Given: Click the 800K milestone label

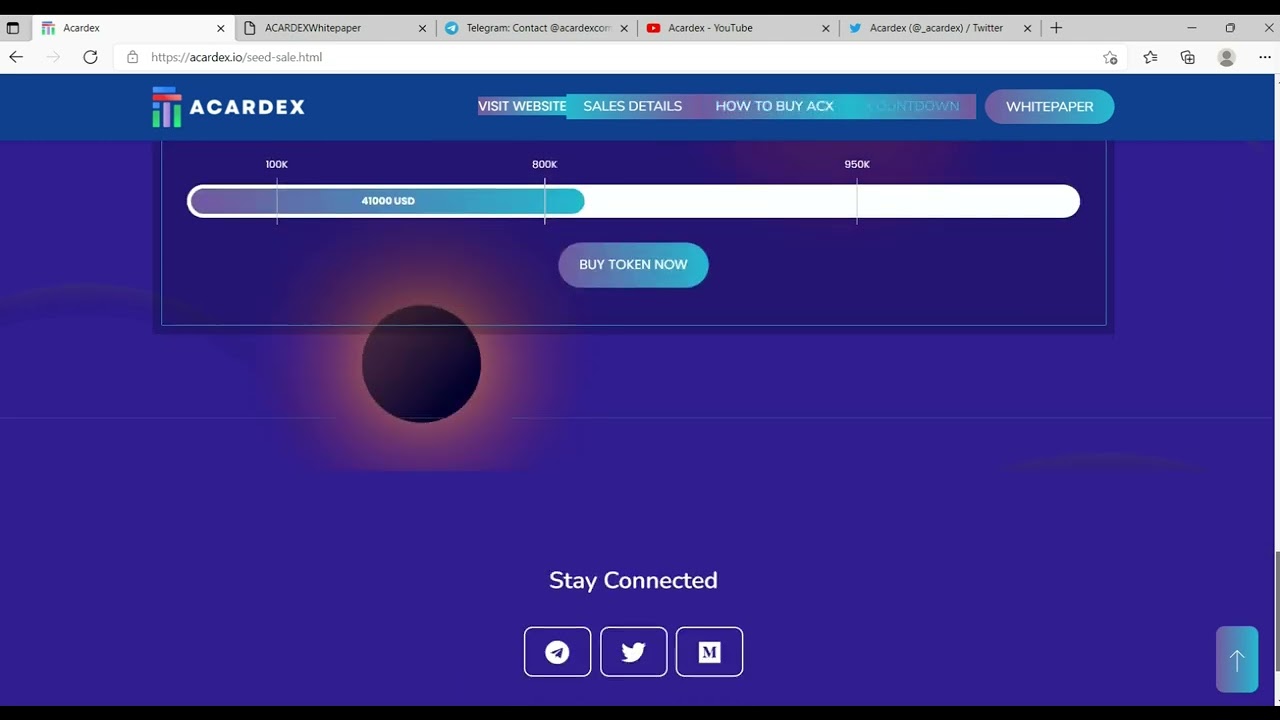Looking at the screenshot, I should click(545, 164).
